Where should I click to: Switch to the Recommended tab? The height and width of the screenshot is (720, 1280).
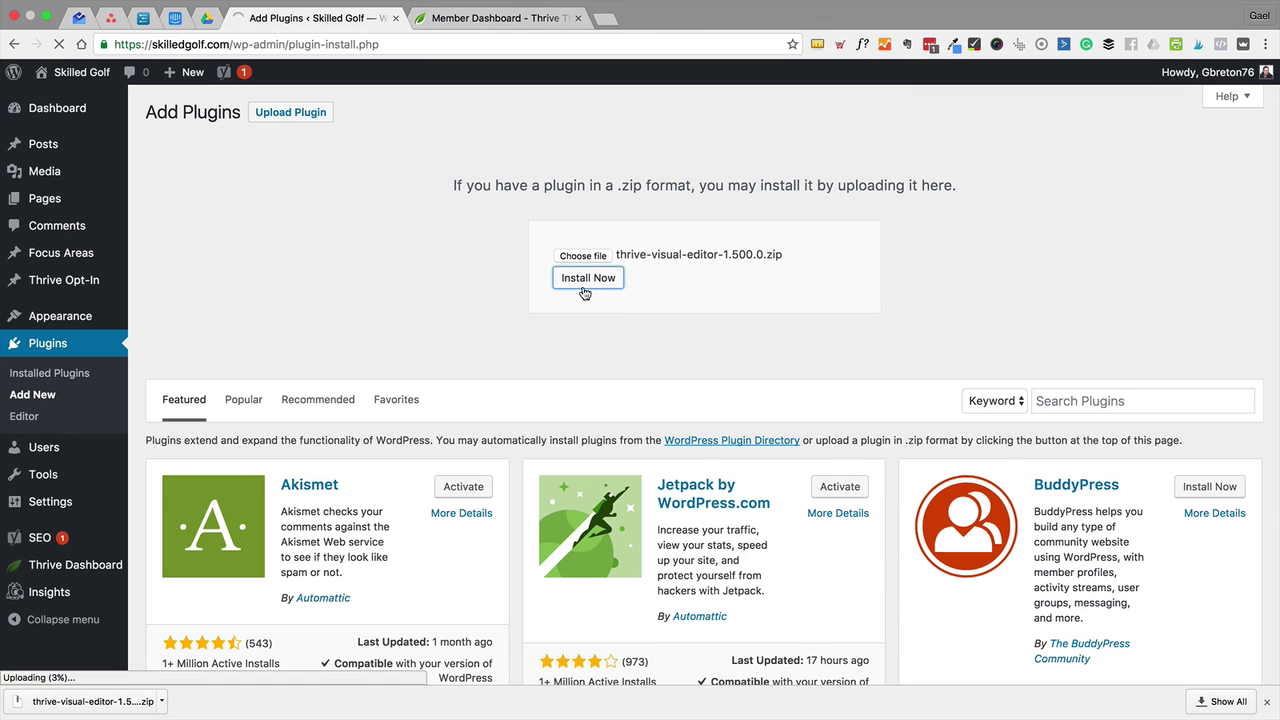coord(318,399)
